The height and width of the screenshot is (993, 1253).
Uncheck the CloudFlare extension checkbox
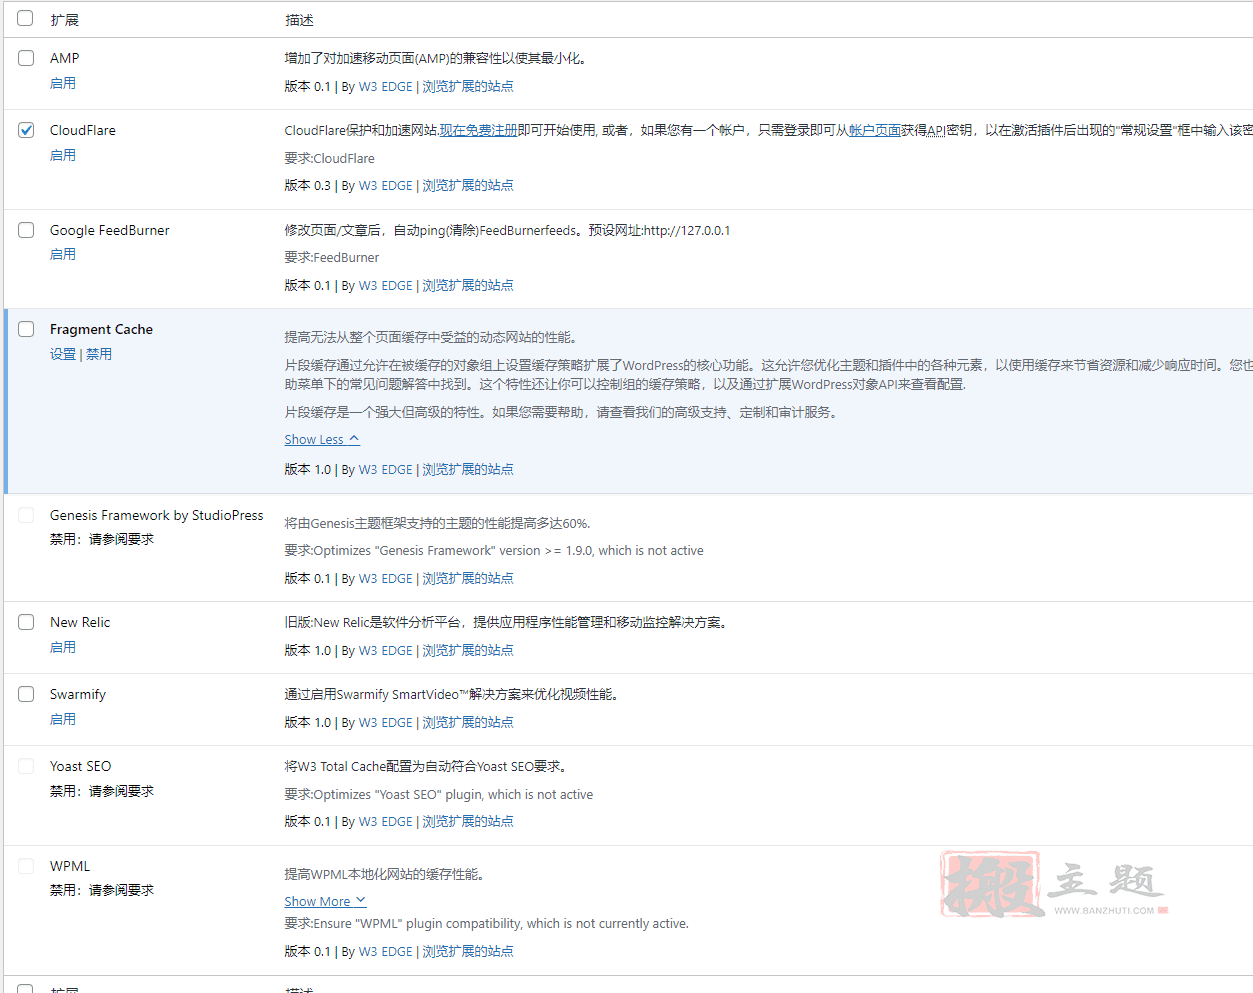(x=26, y=130)
